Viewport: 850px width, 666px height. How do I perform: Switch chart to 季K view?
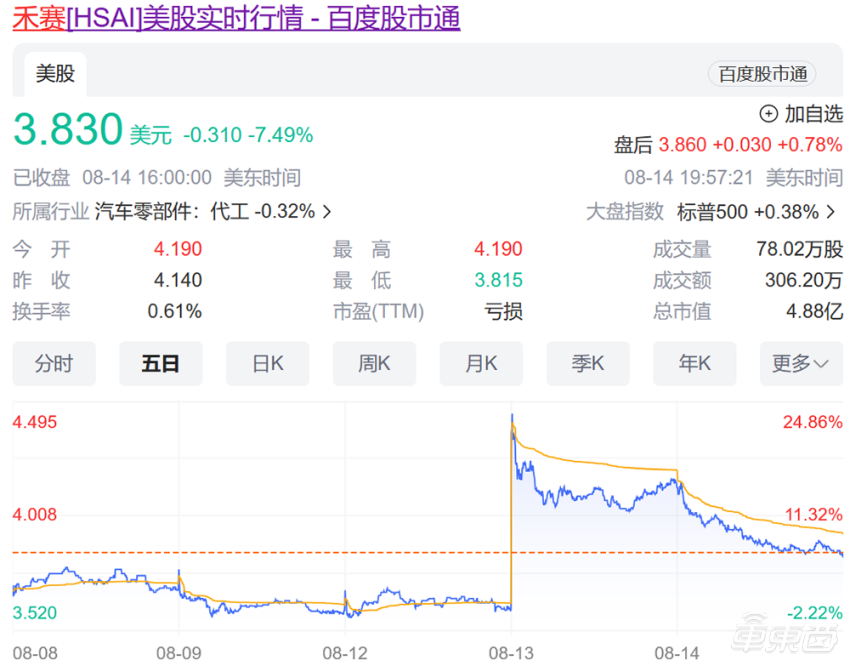click(588, 364)
